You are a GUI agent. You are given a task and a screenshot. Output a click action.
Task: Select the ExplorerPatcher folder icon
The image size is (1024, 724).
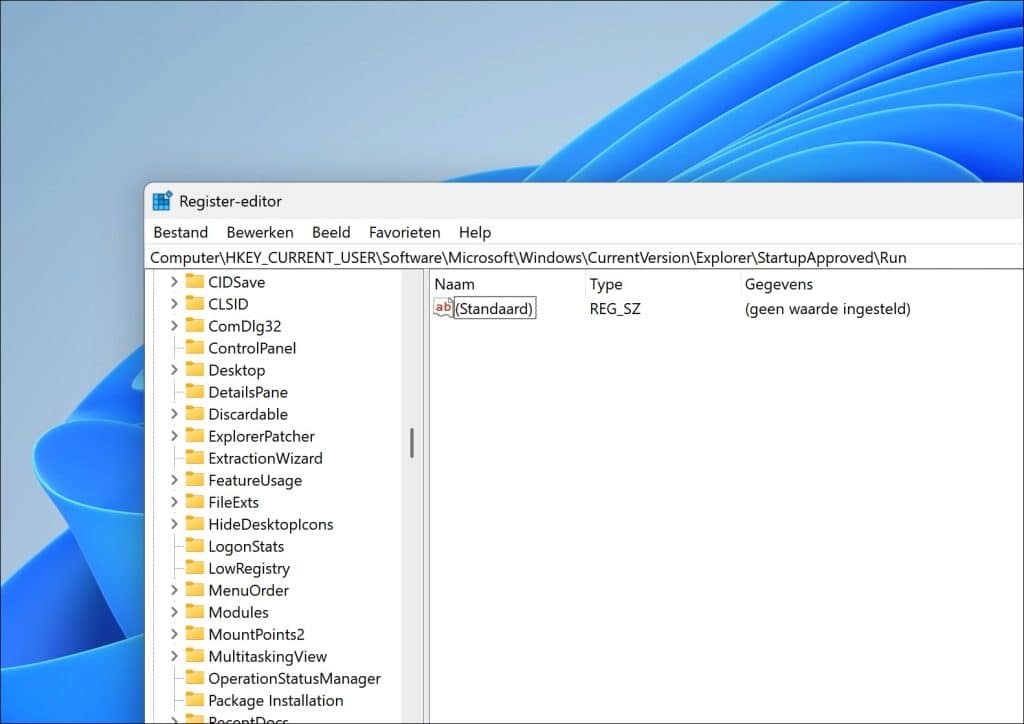click(x=194, y=436)
